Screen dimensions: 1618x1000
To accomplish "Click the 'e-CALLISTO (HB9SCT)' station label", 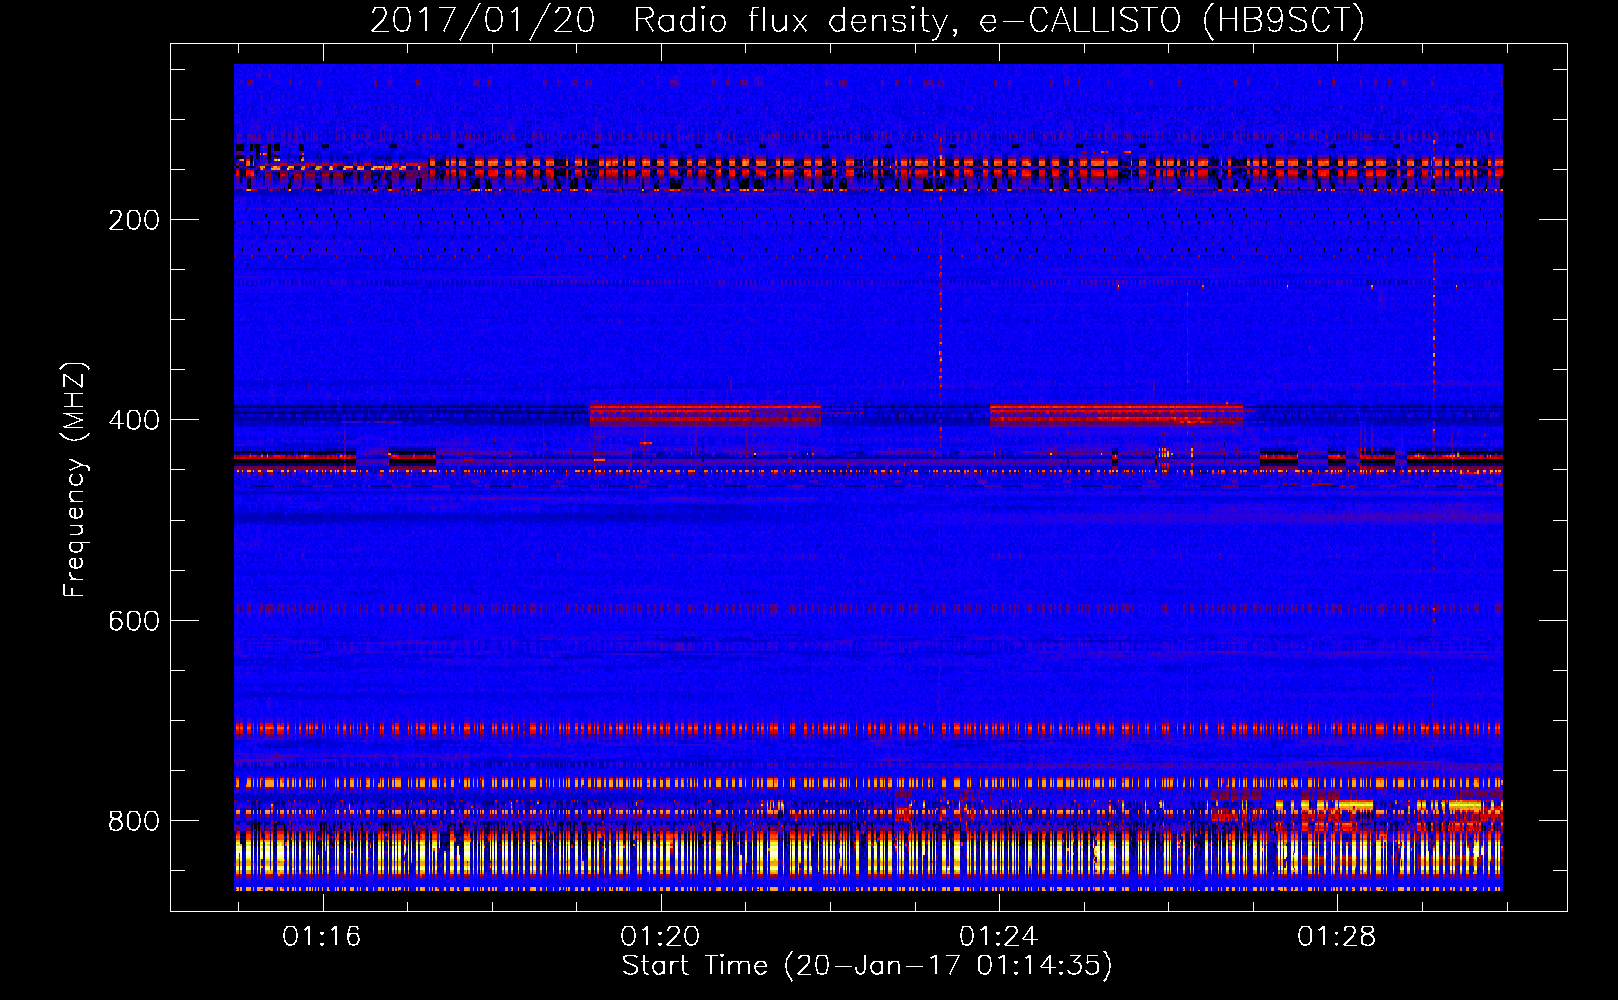I will [1172, 21].
